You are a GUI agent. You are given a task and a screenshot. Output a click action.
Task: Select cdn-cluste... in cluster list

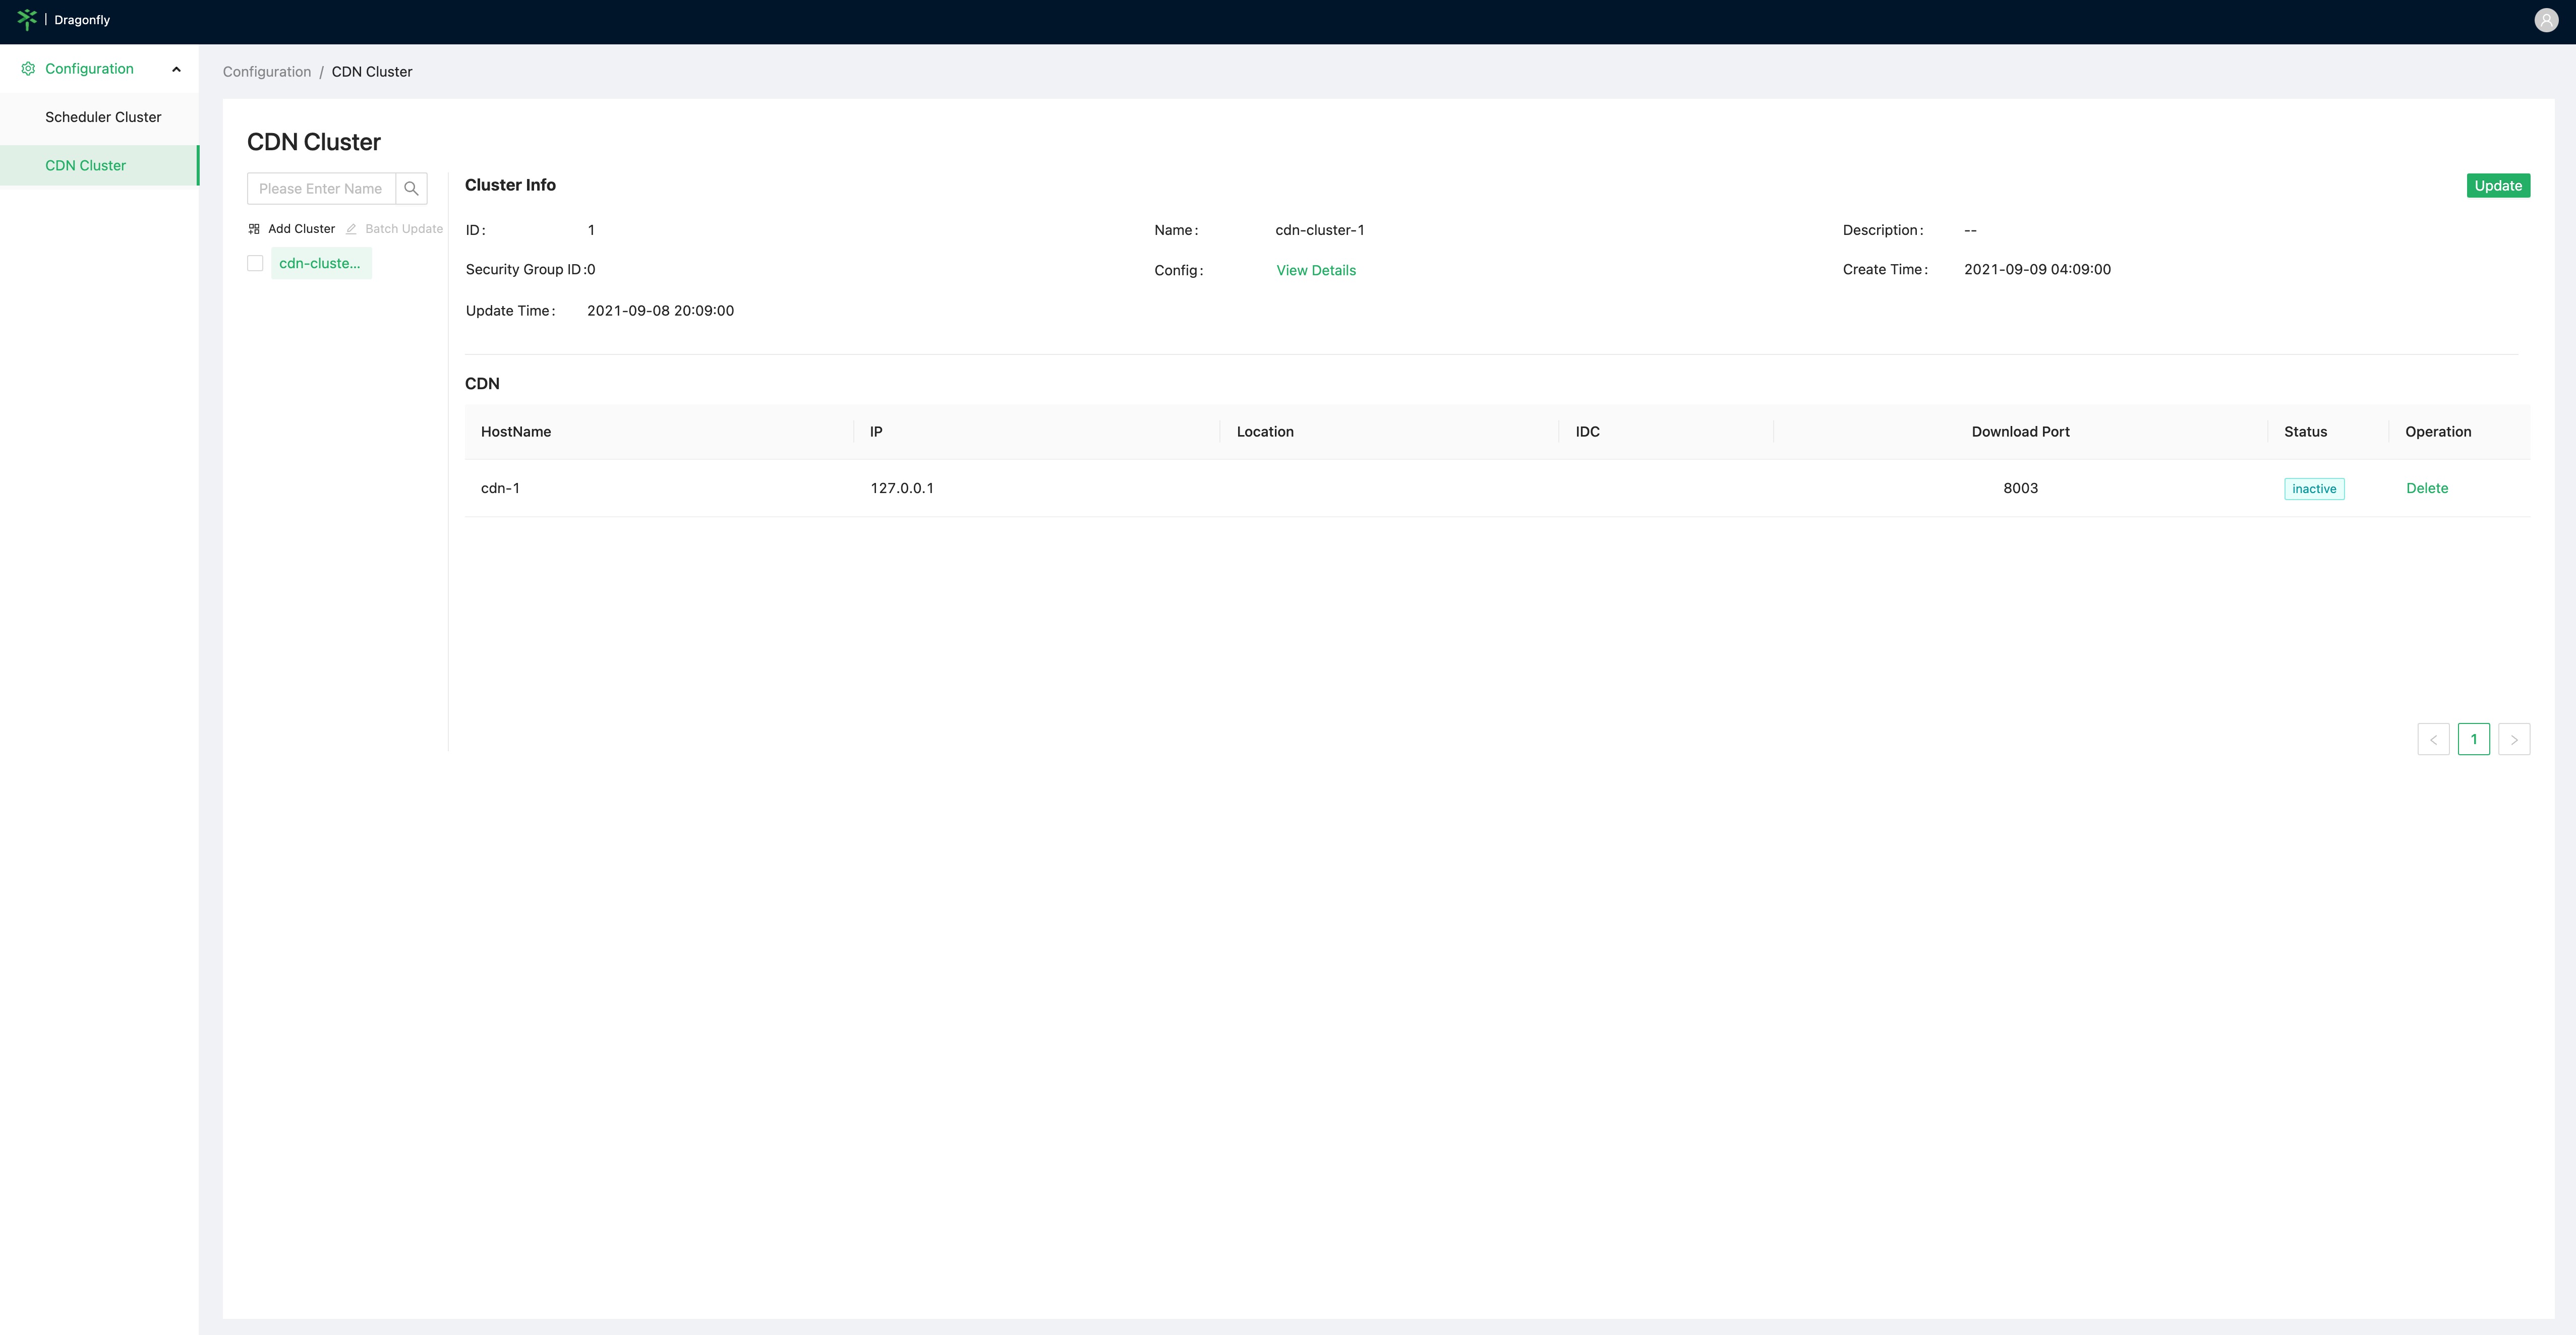coord(321,264)
